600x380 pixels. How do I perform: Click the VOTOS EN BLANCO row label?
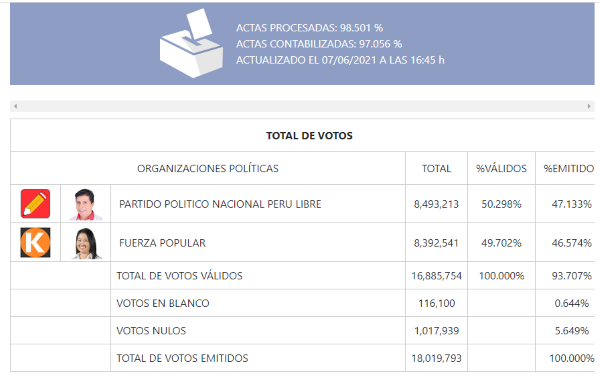[x=163, y=303]
